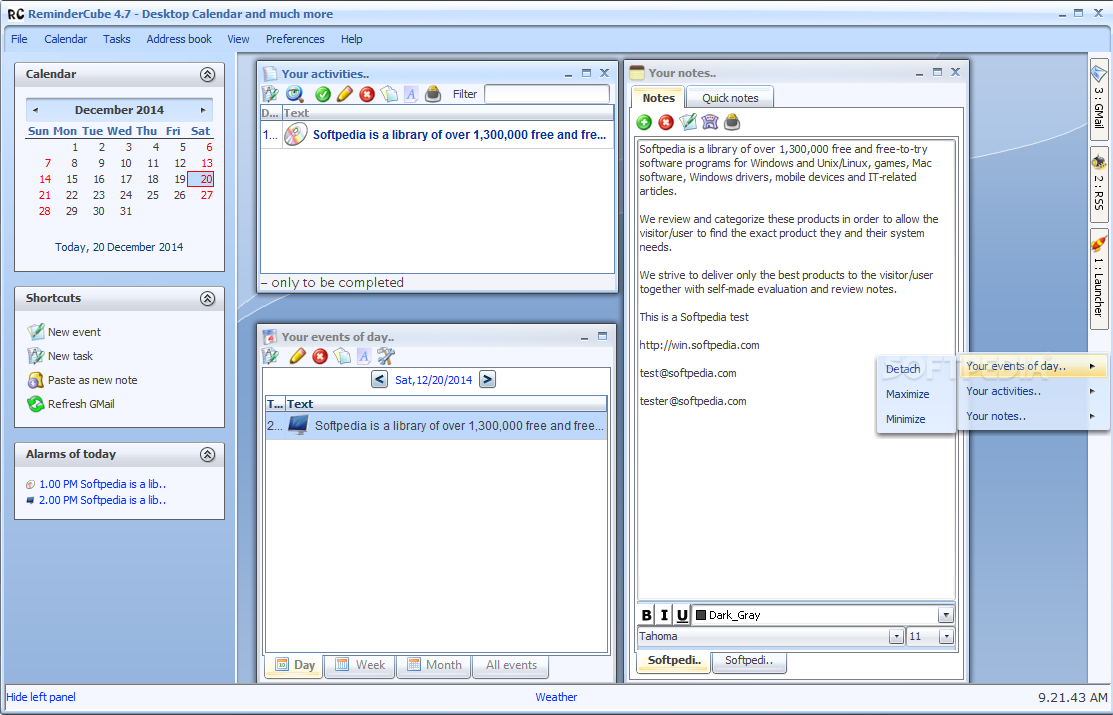
Task: Switch to the Month events tab
Action: [x=434, y=665]
